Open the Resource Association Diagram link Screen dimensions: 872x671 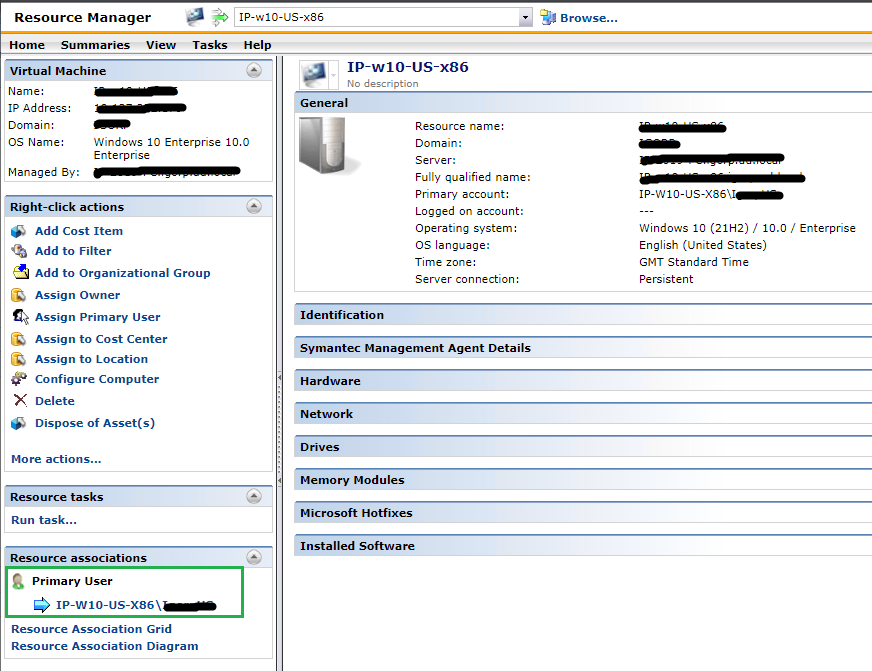click(104, 646)
